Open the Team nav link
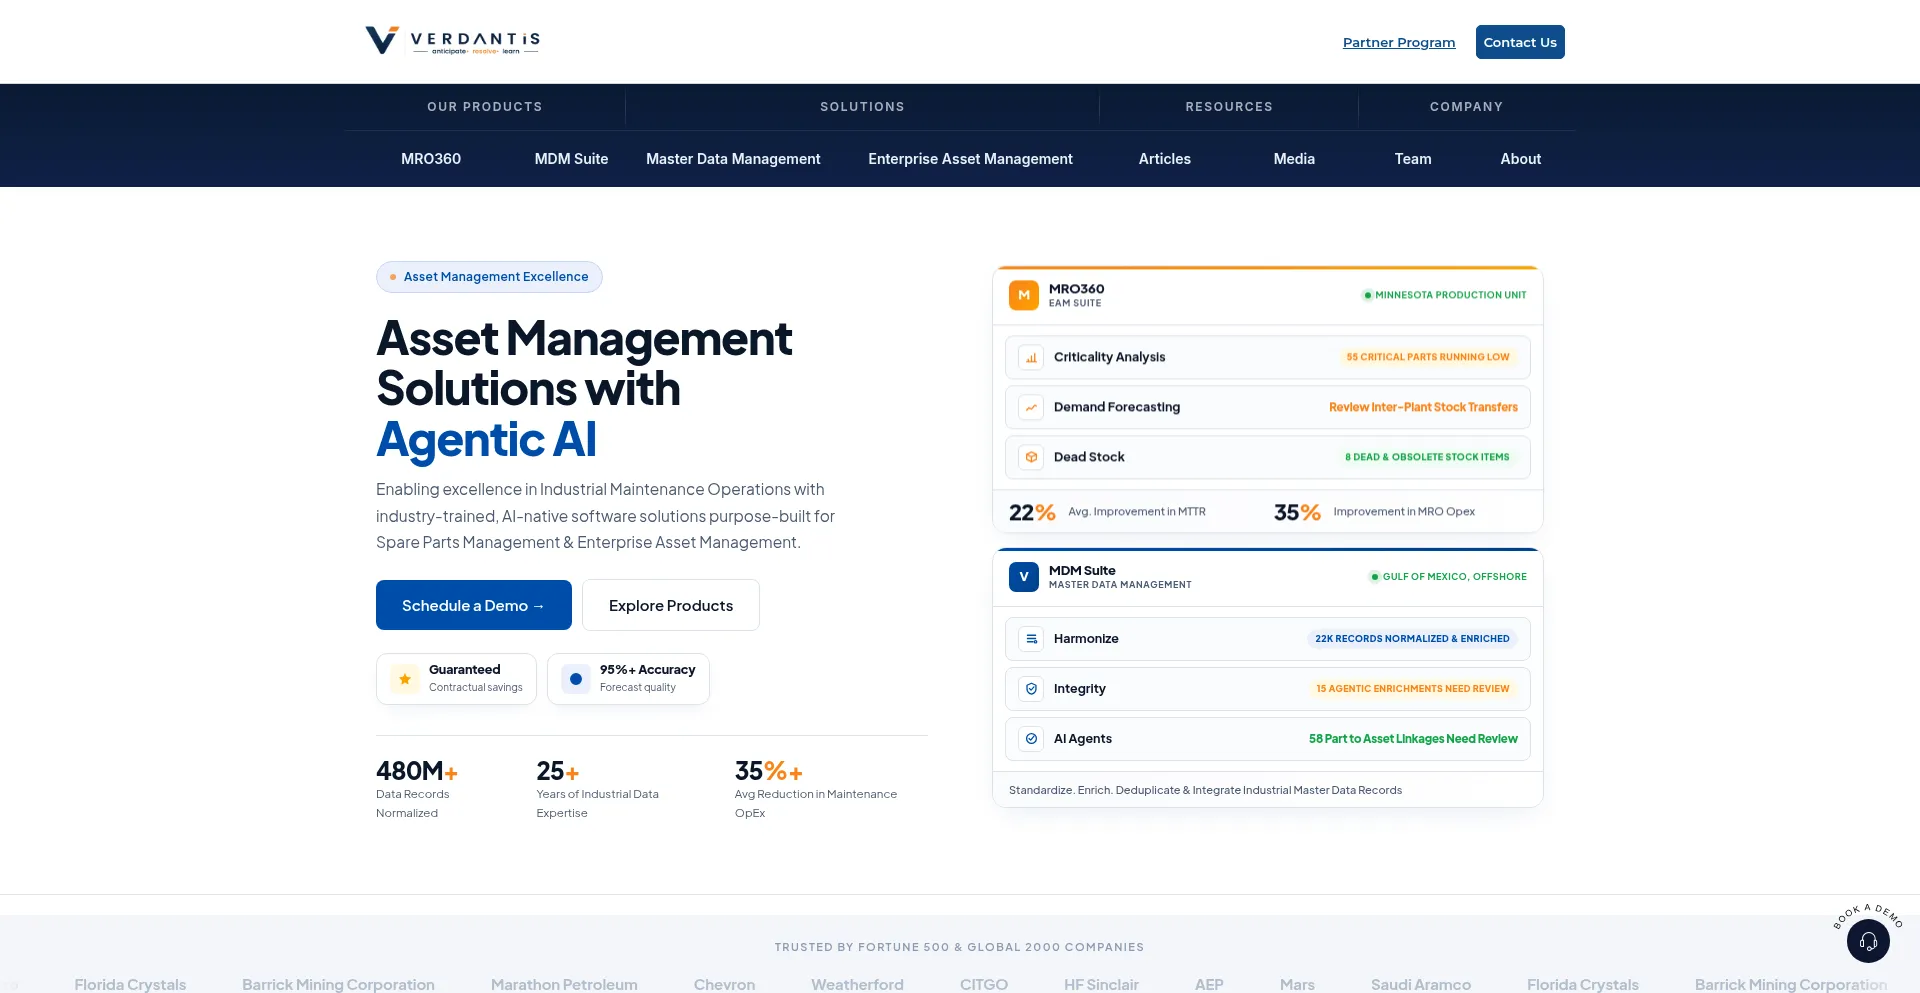1920x993 pixels. 1413,159
